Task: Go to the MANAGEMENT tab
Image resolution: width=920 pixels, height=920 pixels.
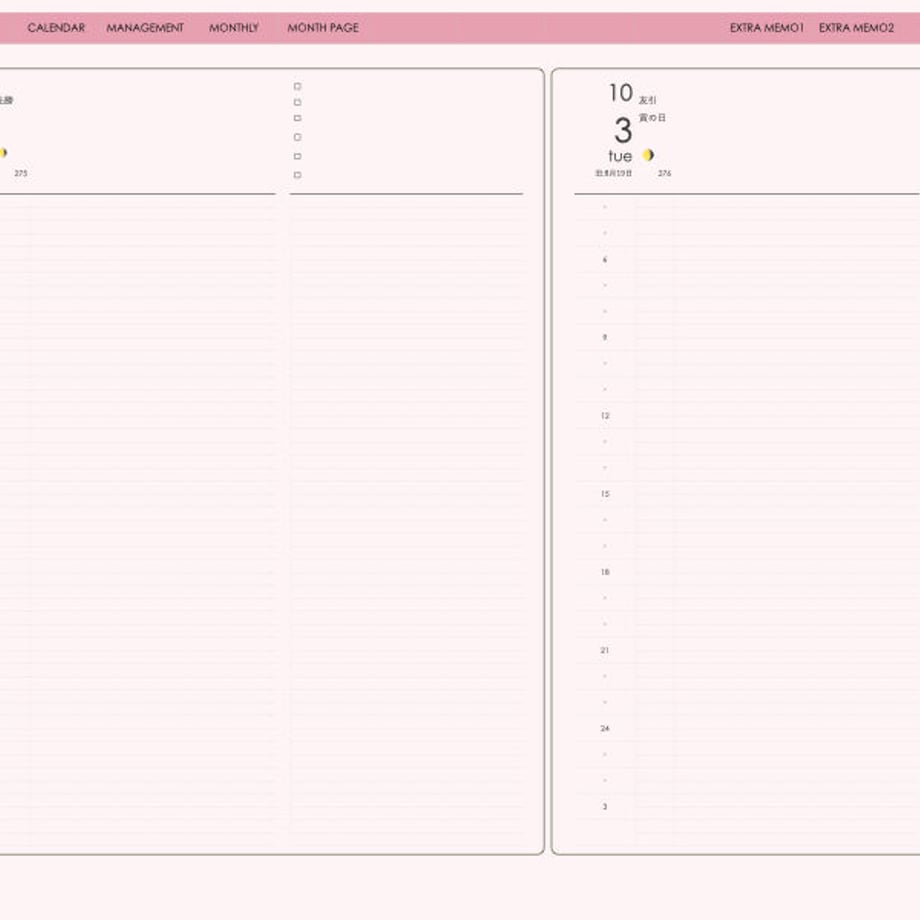Action: tap(145, 28)
